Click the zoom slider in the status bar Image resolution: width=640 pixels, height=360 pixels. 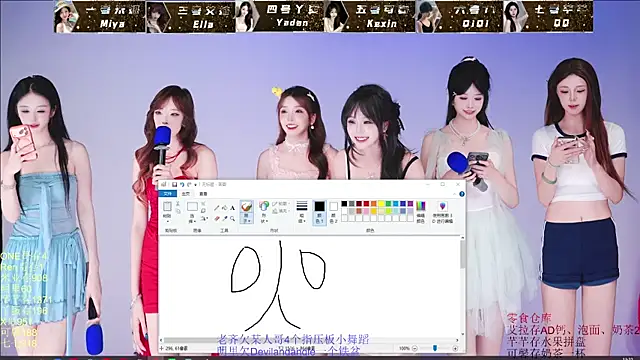pyautogui.click(x=435, y=348)
